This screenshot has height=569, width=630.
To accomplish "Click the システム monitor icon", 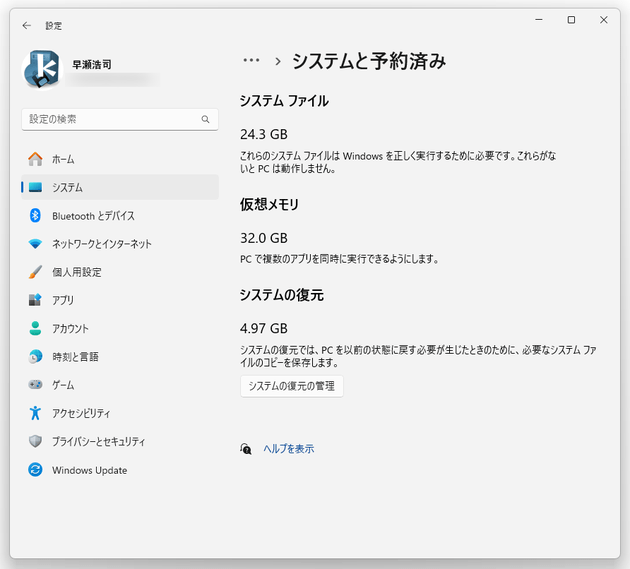I will click(35, 187).
